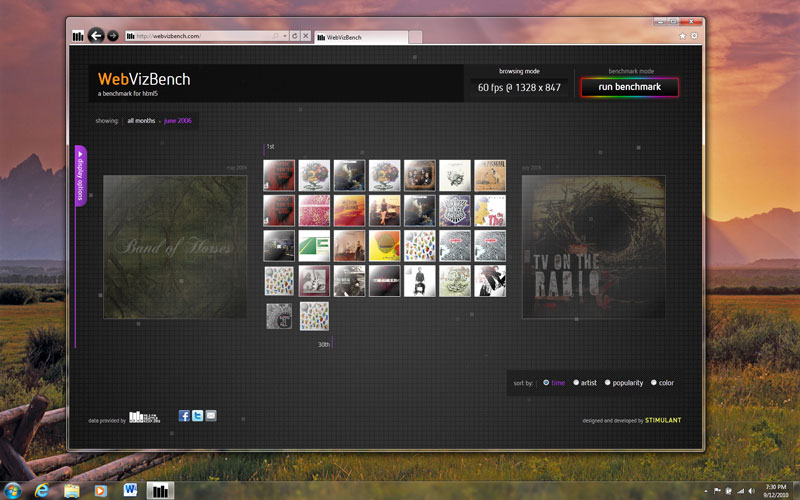The image size is (800, 500).
Task: Expand the display options side panel
Action: (x=80, y=175)
